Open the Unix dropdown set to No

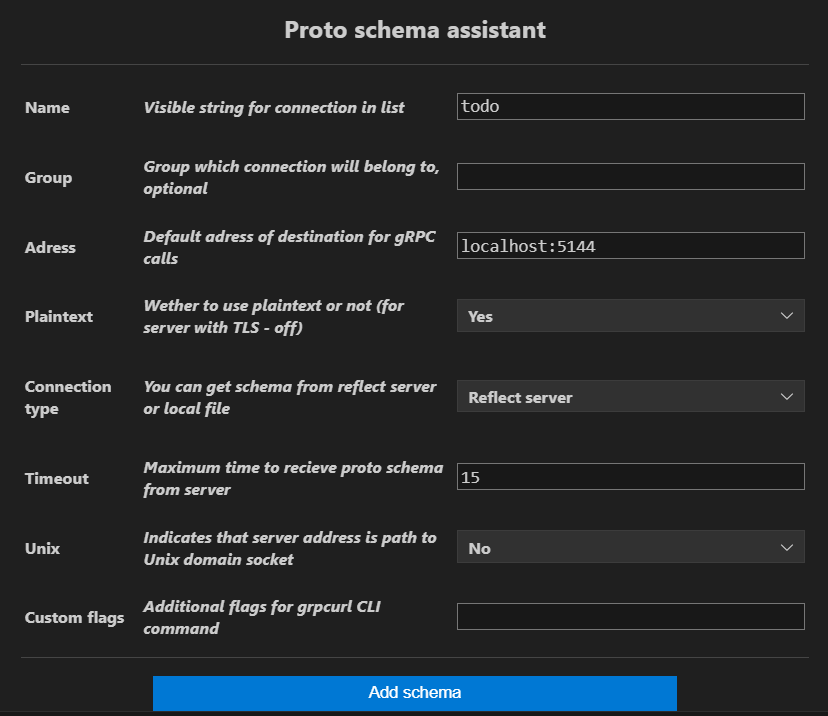[x=630, y=548]
